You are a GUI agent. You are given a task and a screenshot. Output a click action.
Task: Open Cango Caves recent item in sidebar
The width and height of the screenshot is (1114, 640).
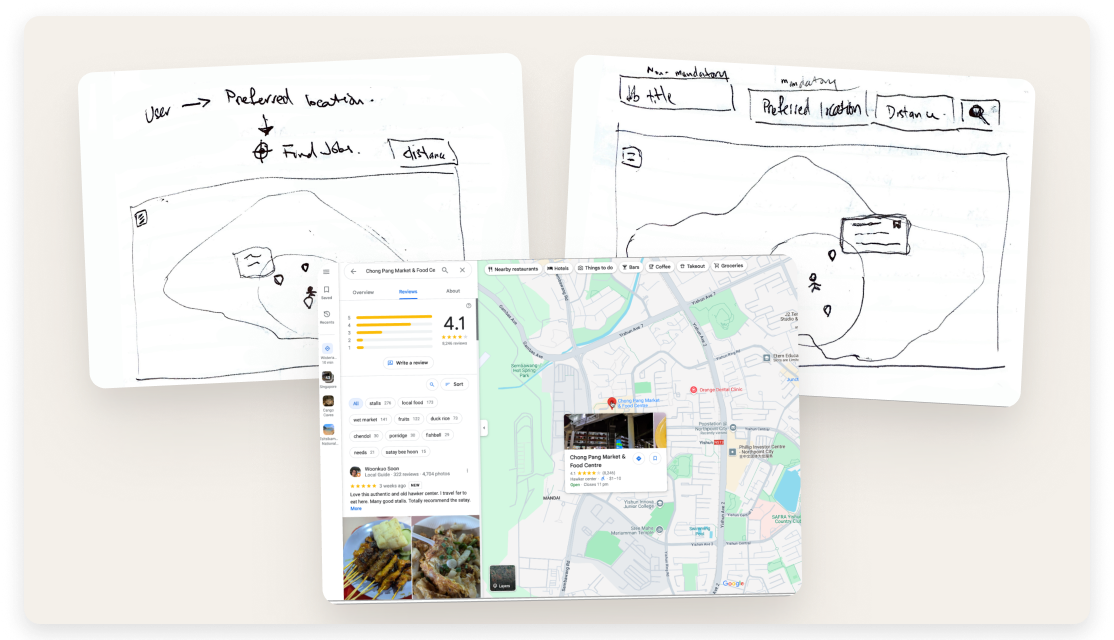point(328,404)
